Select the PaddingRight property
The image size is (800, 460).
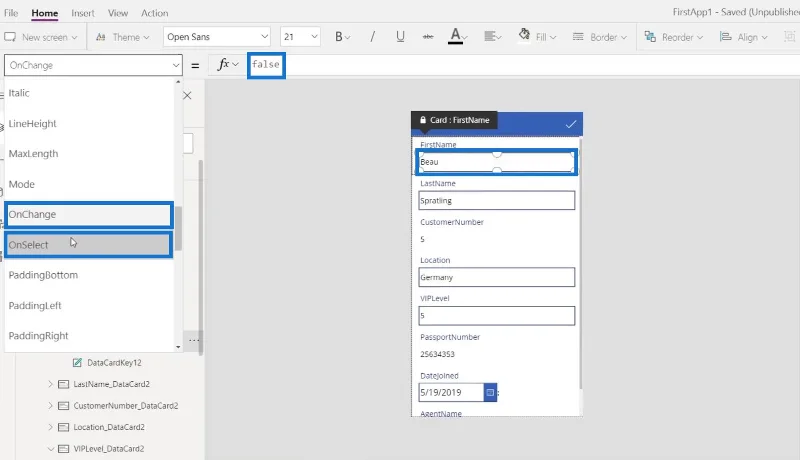[89, 336]
